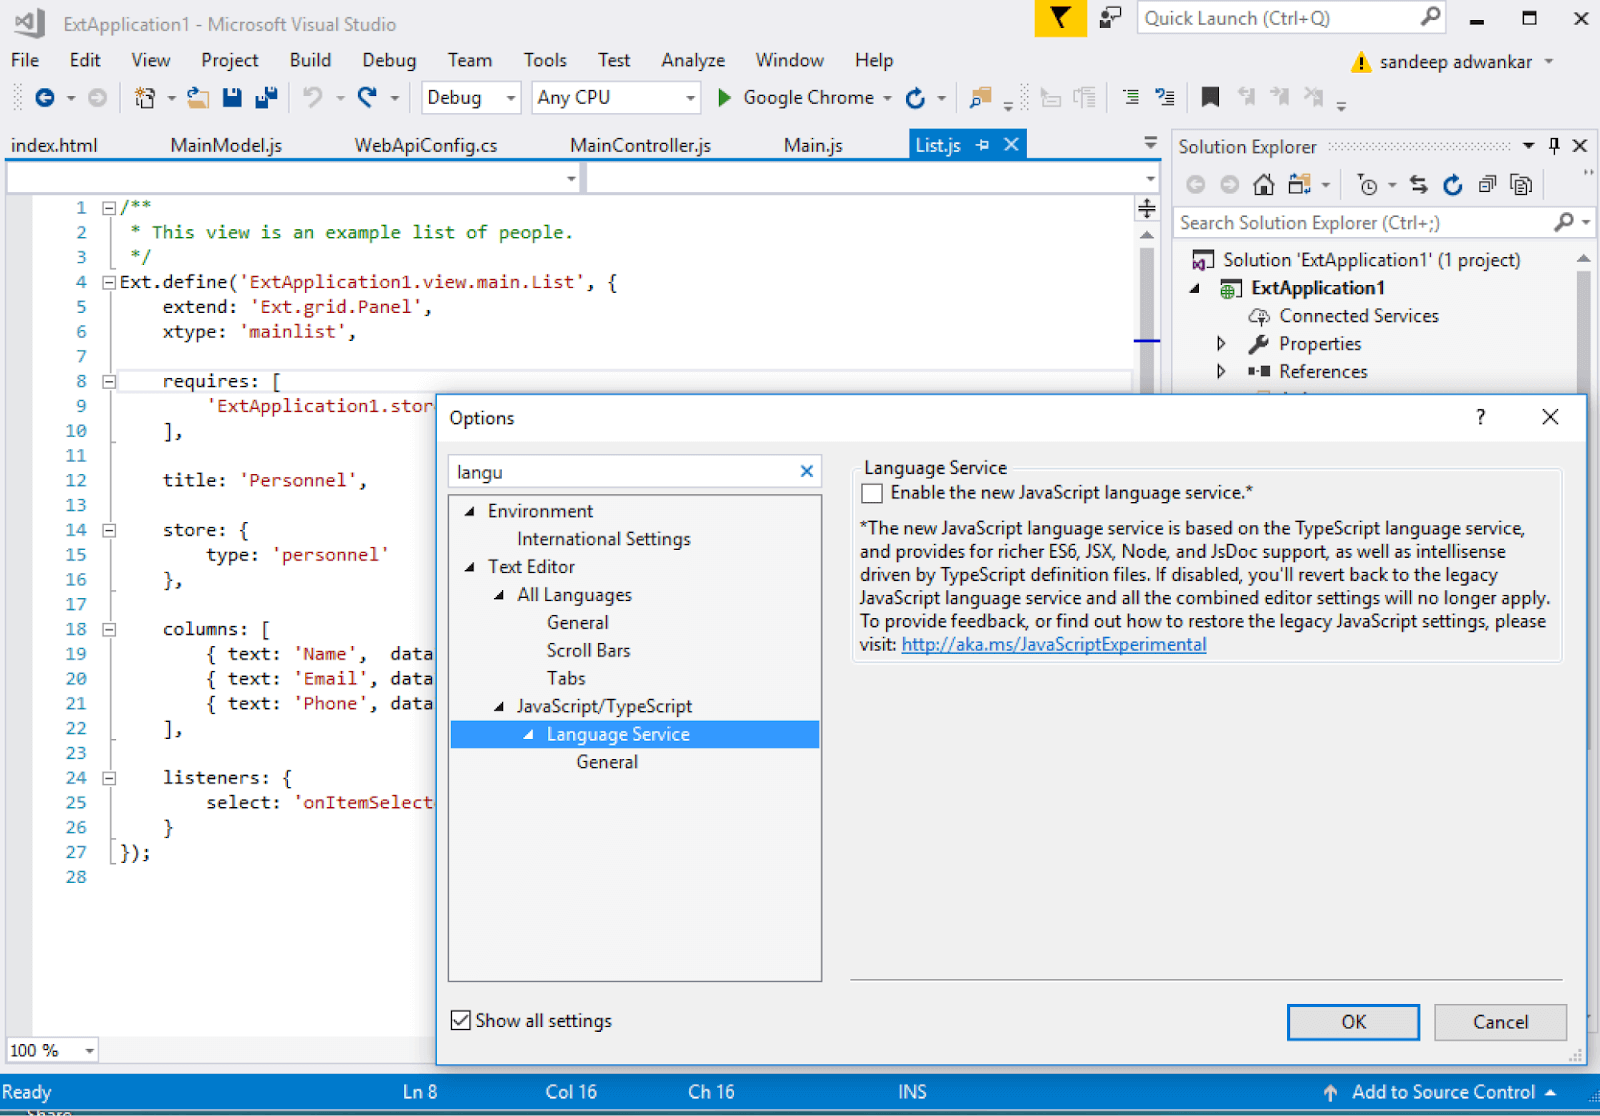Viewport: 1600px width, 1116px height.
Task: Enable the new JavaScript language service checkbox
Action: click(872, 493)
